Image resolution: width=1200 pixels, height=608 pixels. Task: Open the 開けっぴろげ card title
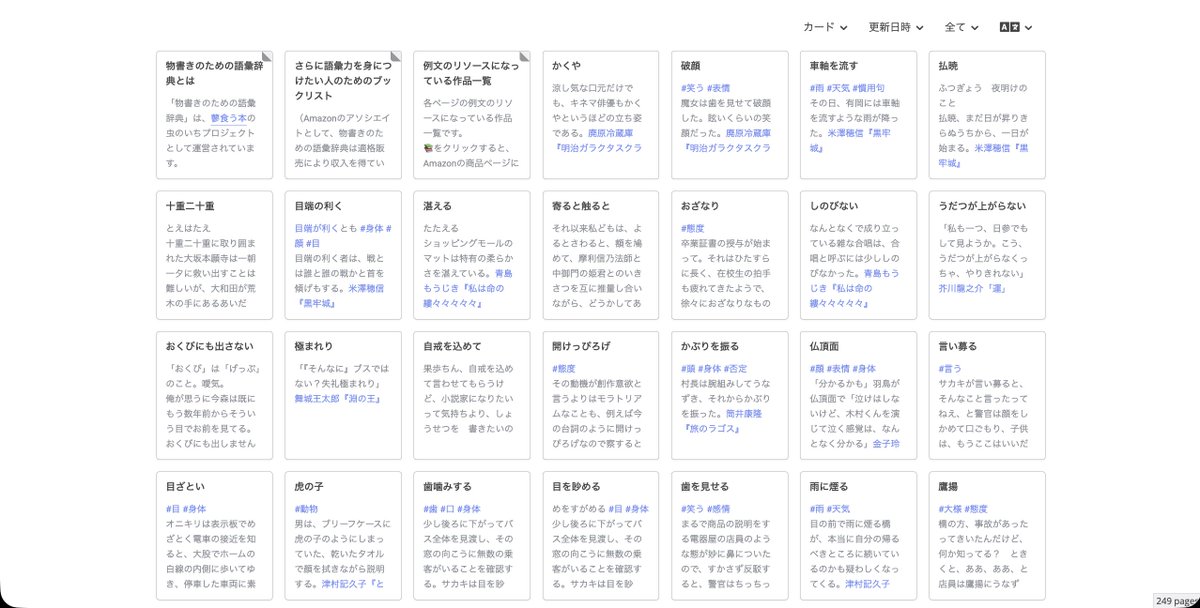(x=581, y=346)
